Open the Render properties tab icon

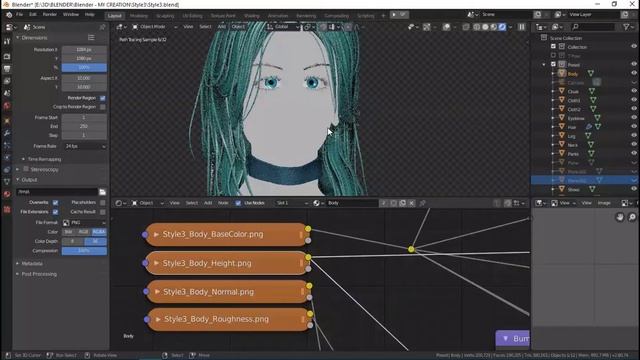(x=7, y=56)
